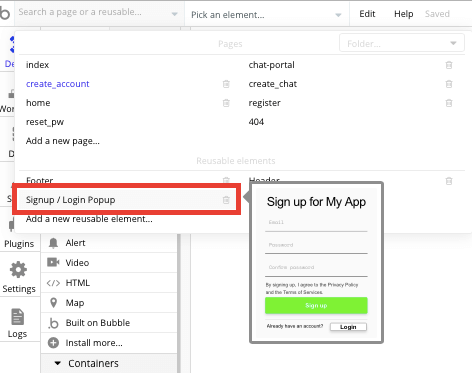Open the Folder dropdown

[x=402, y=43]
